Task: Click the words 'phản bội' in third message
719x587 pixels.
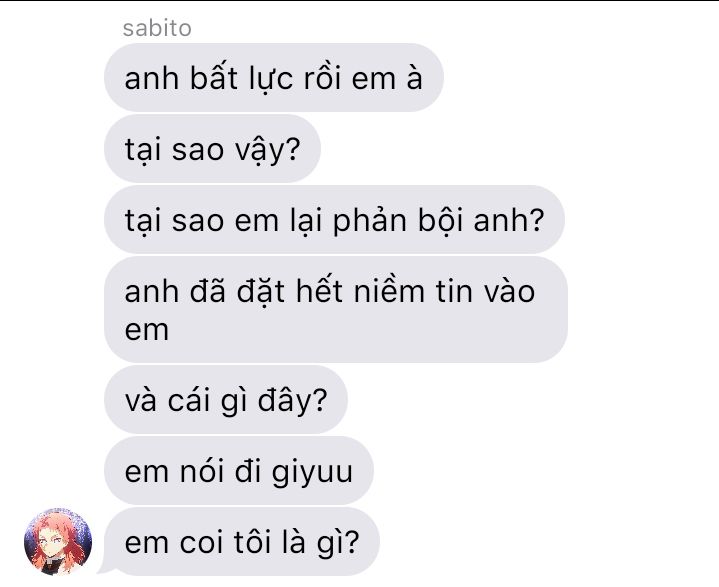Action: pos(397,221)
